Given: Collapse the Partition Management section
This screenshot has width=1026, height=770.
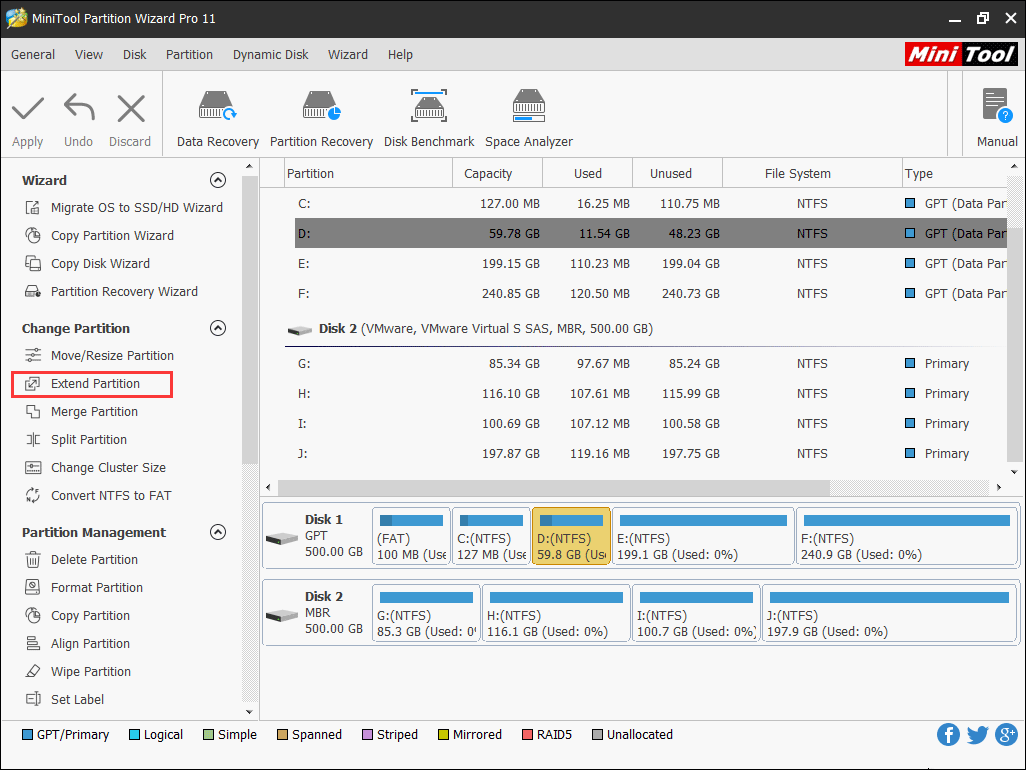Looking at the screenshot, I should 218,533.
